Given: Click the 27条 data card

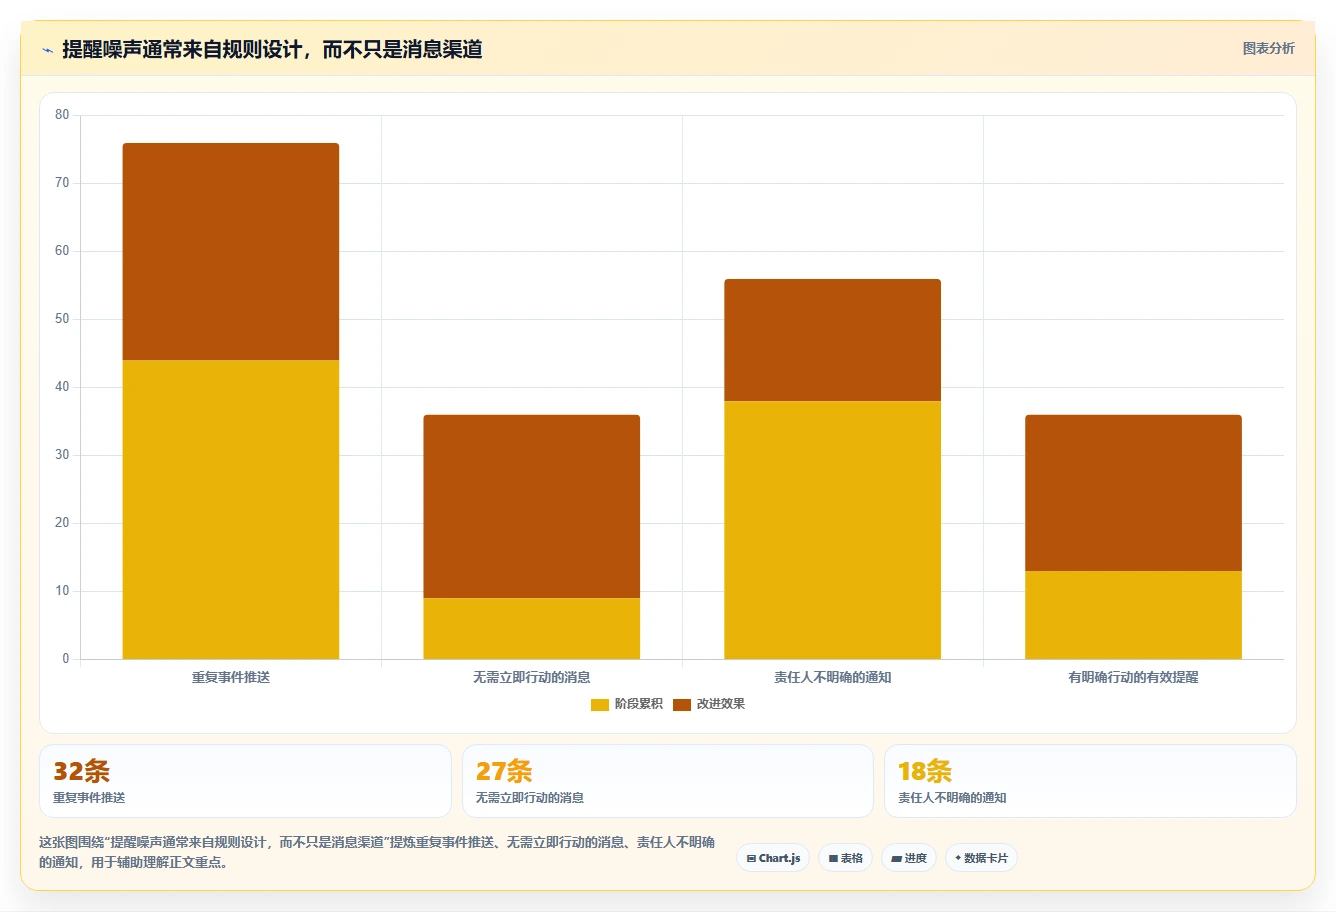Looking at the screenshot, I should [668, 781].
